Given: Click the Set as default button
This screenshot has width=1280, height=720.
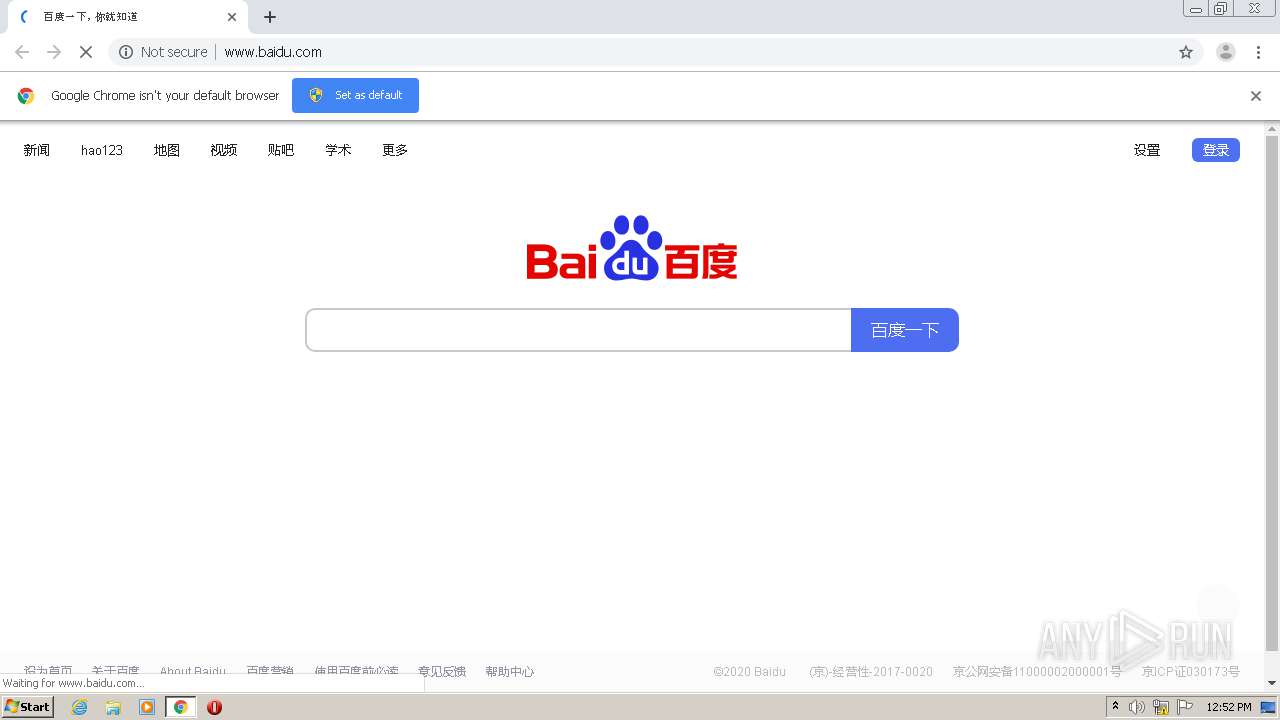Looking at the screenshot, I should pyautogui.click(x=355, y=95).
